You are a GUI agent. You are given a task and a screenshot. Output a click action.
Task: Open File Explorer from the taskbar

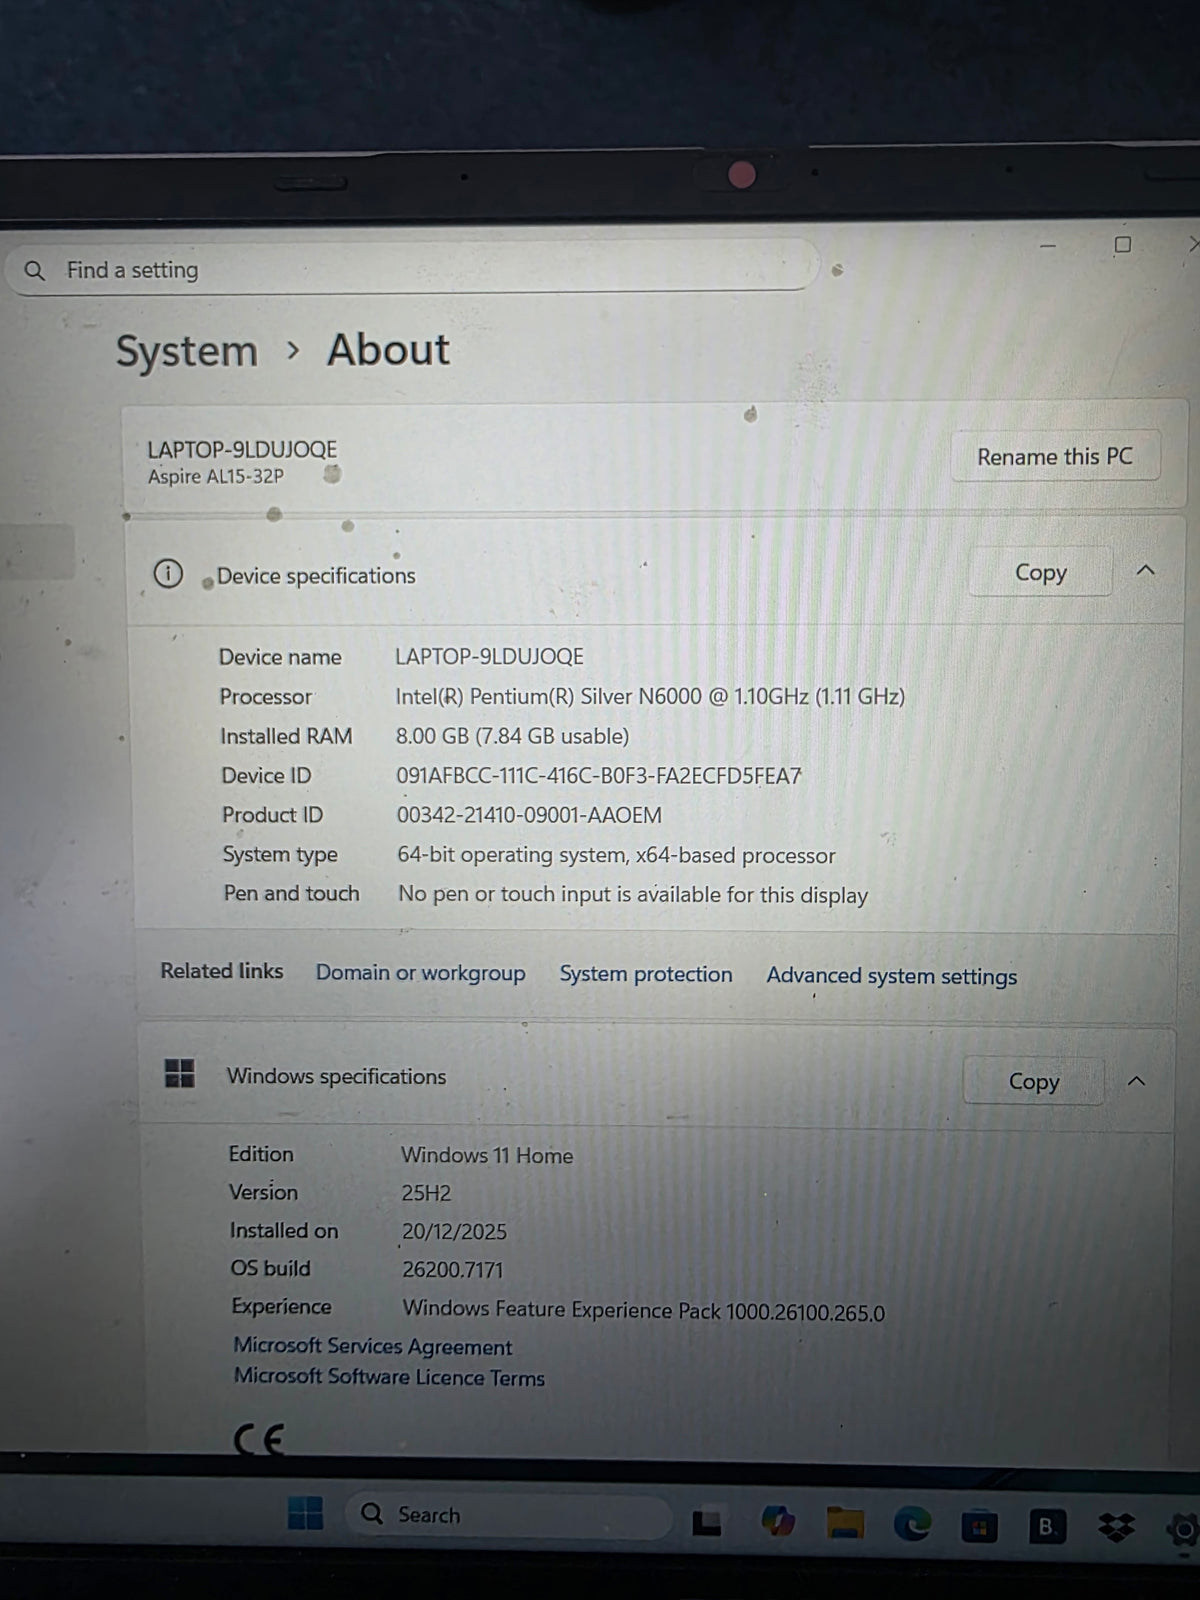845,1523
